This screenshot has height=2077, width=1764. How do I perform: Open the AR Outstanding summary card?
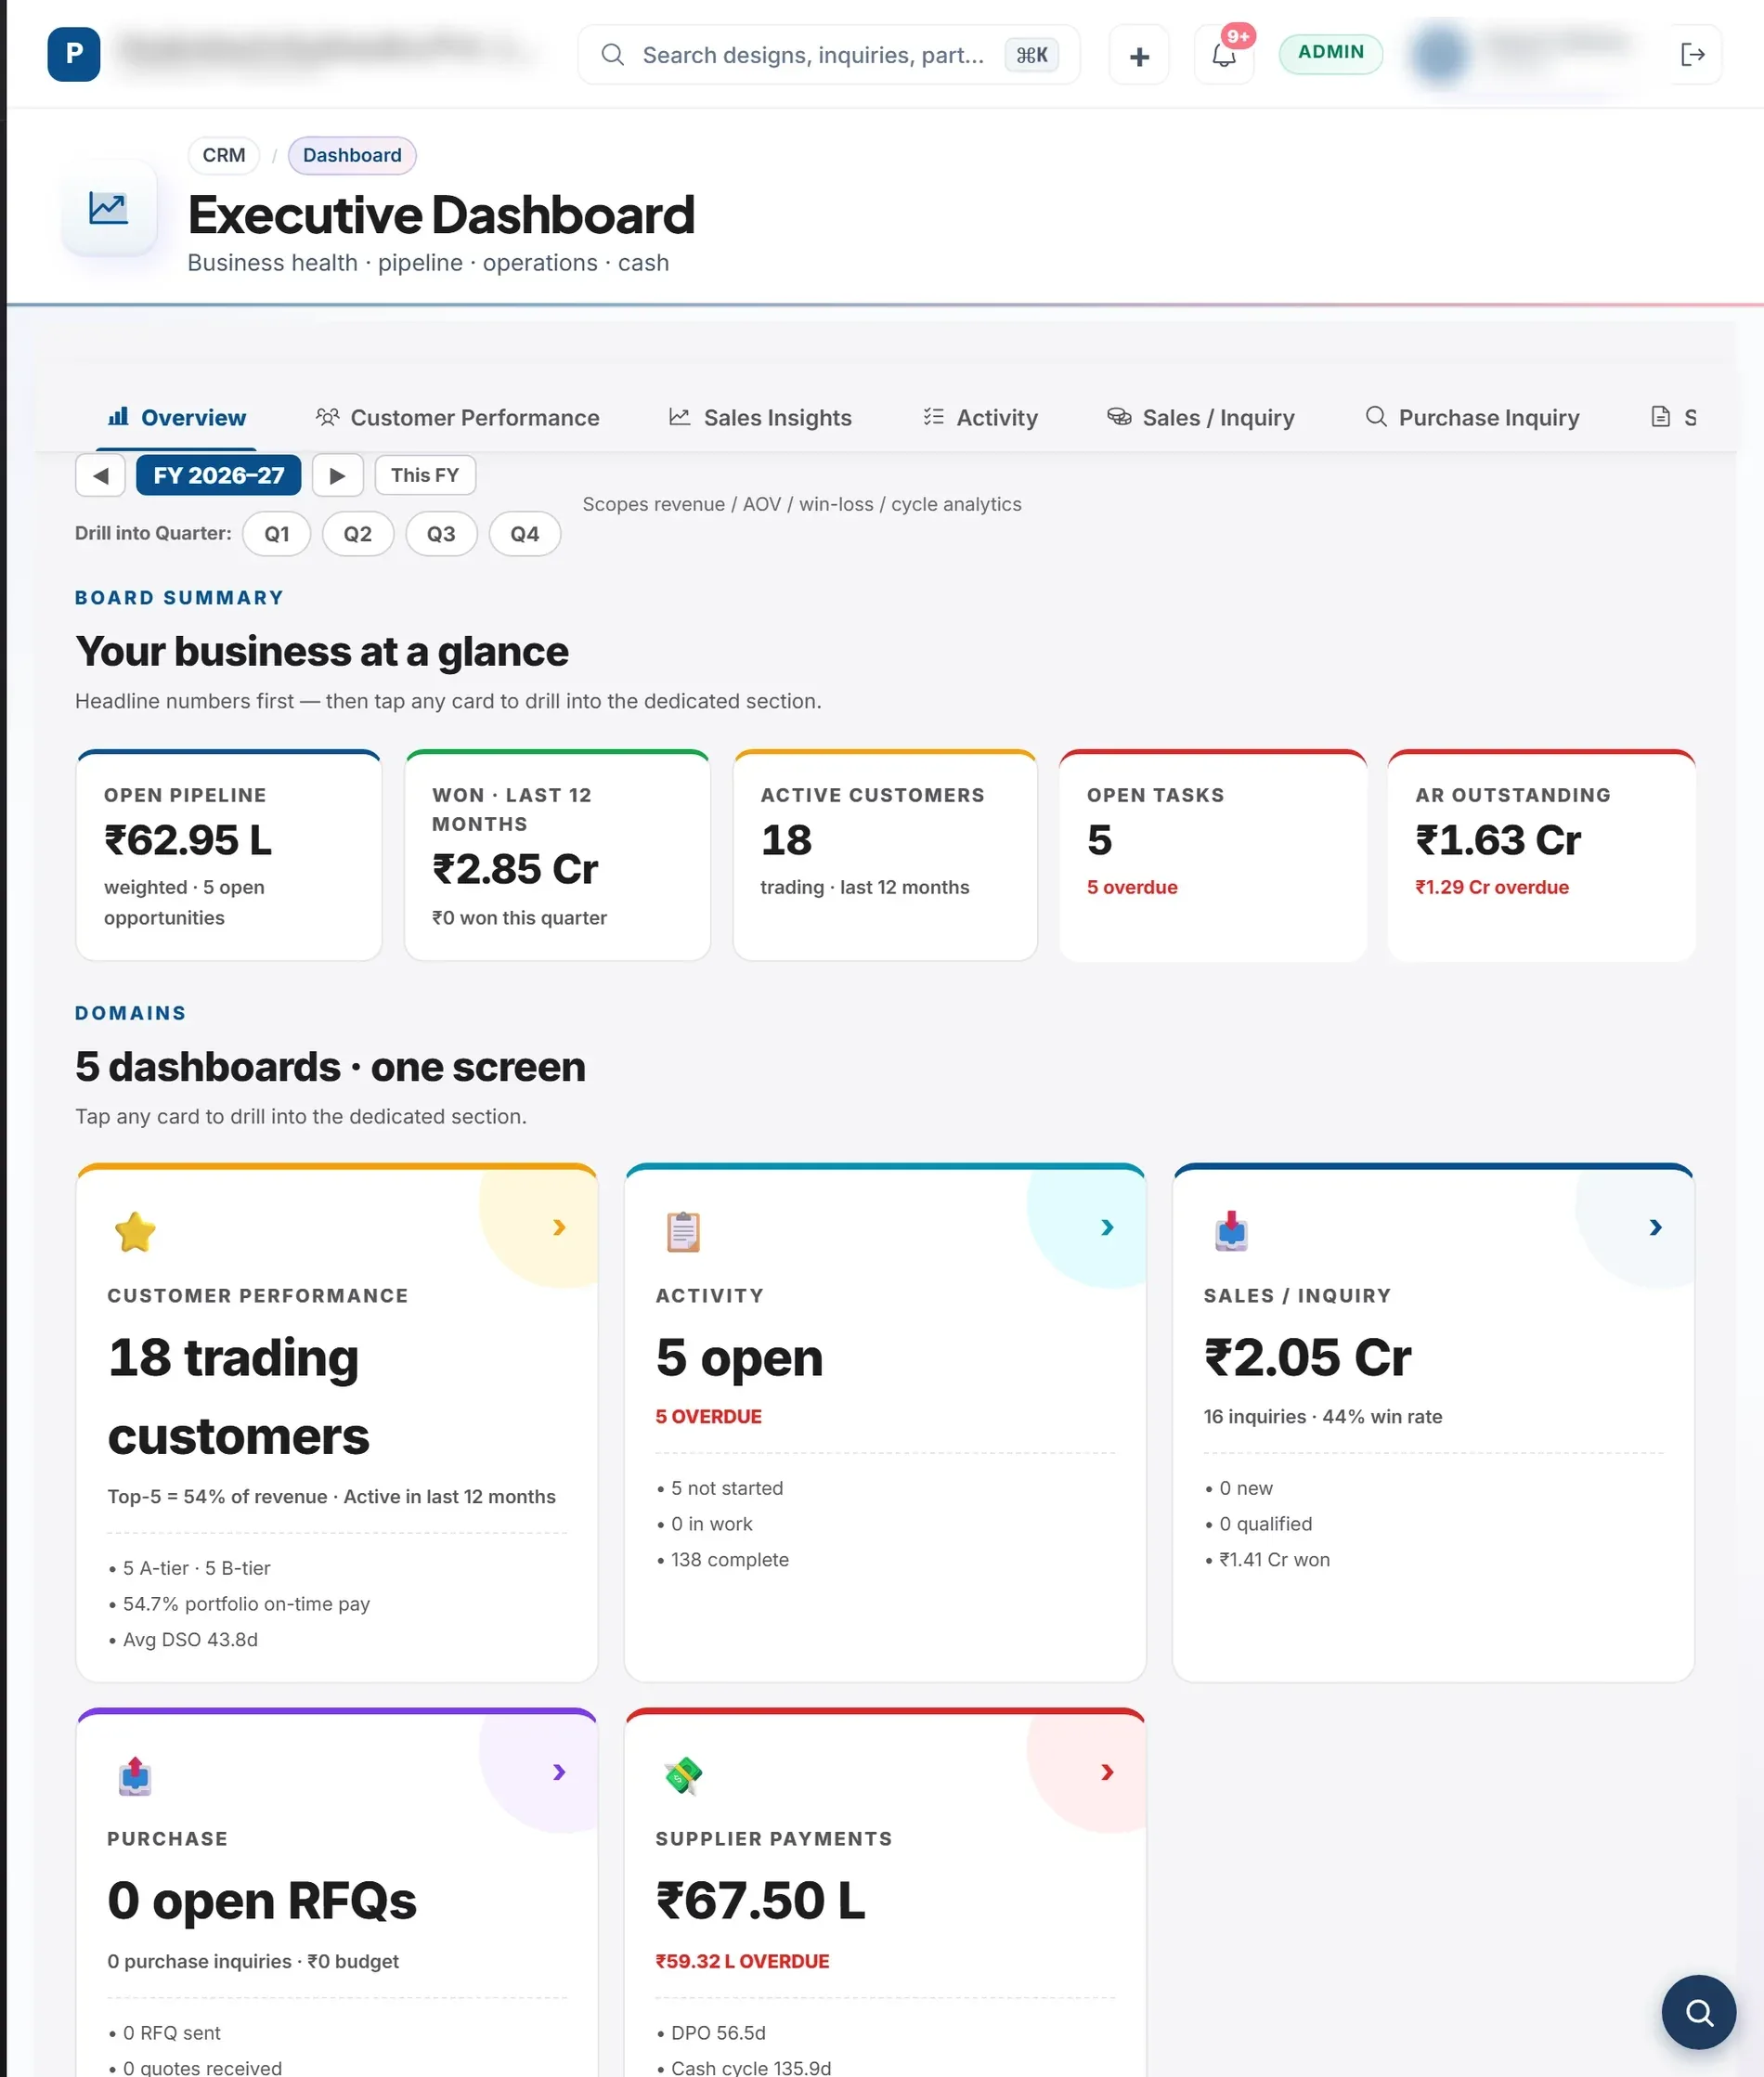pos(1541,855)
